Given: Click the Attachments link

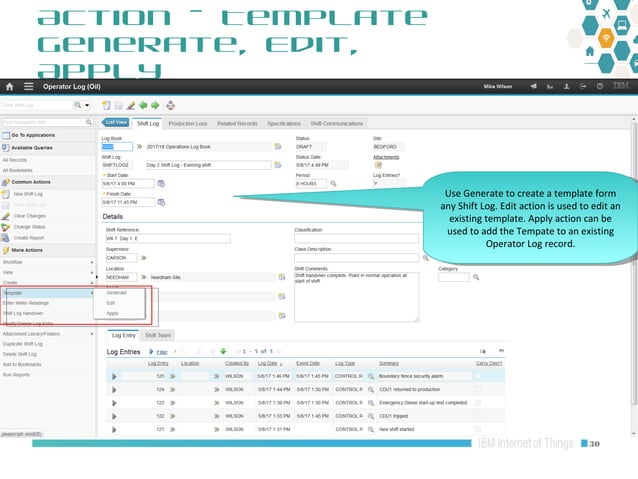Looking at the screenshot, I should [x=386, y=157].
